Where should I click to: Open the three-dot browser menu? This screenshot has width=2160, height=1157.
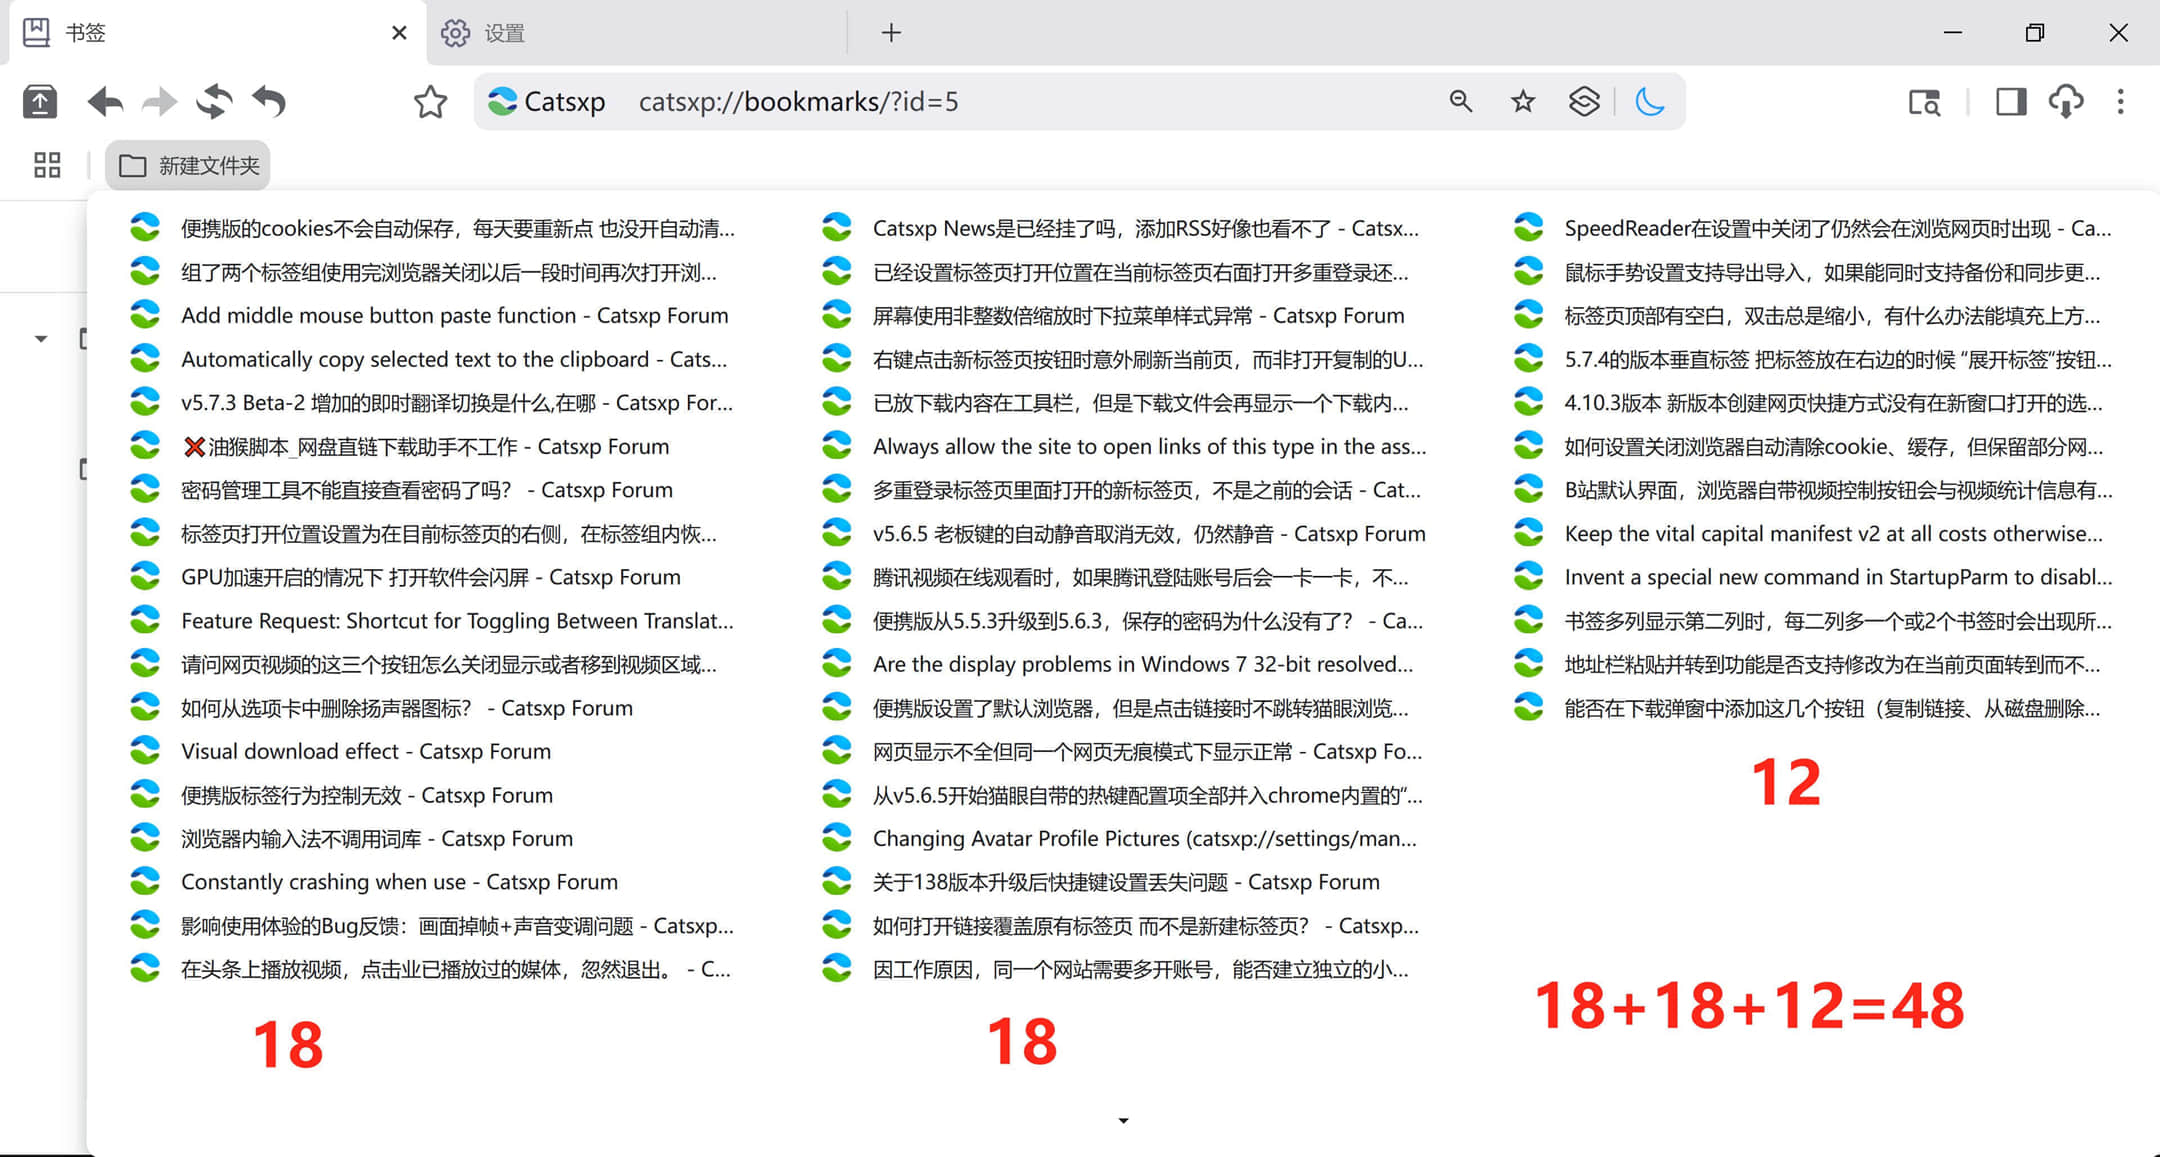pyautogui.click(x=2120, y=101)
